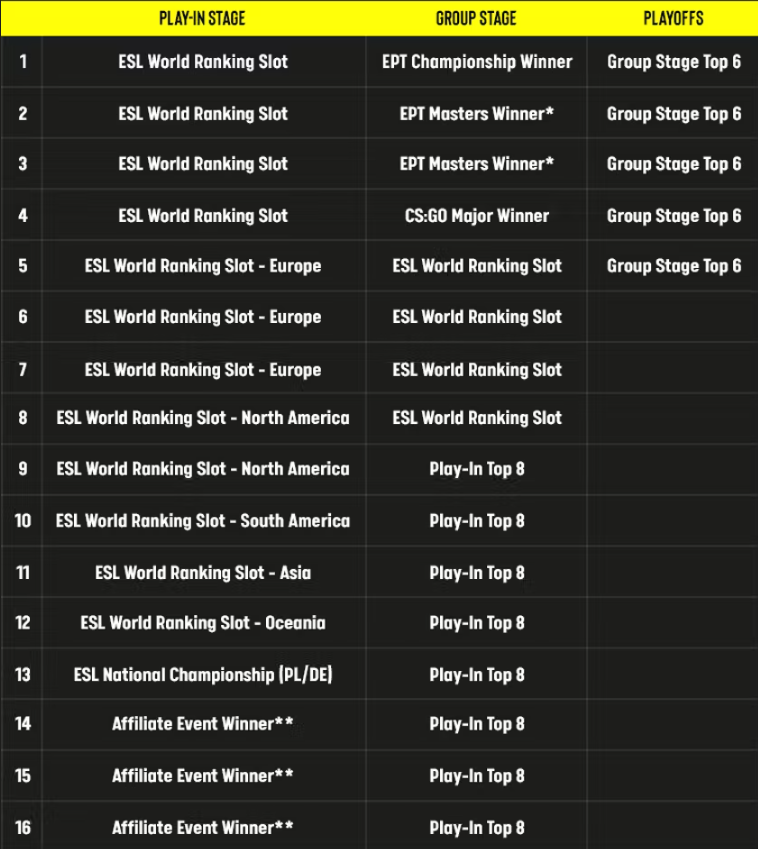The image size is (758, 849).
Task: Click the PLAYOFFS column header
Action: (x=673, y=18)
